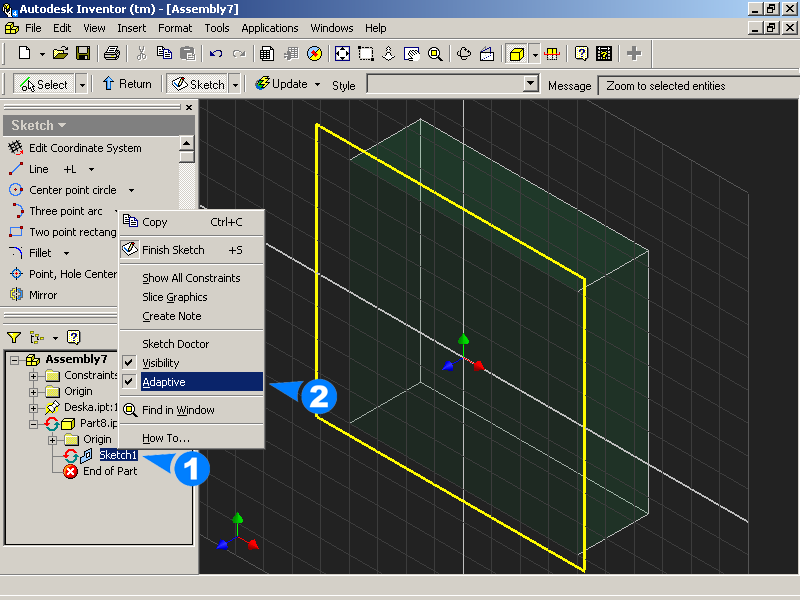Toggle the Adaptive option in context menu
The height and width of the screenshot is (600, 800).
192,382
